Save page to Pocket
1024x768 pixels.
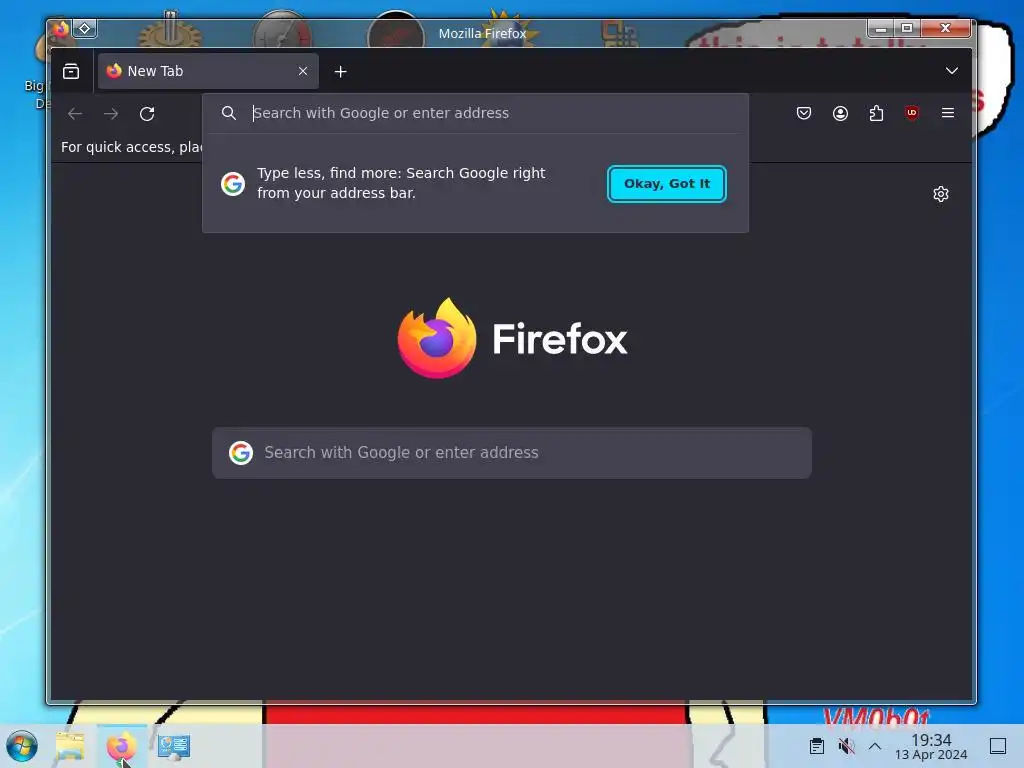[x=804, y=113]
